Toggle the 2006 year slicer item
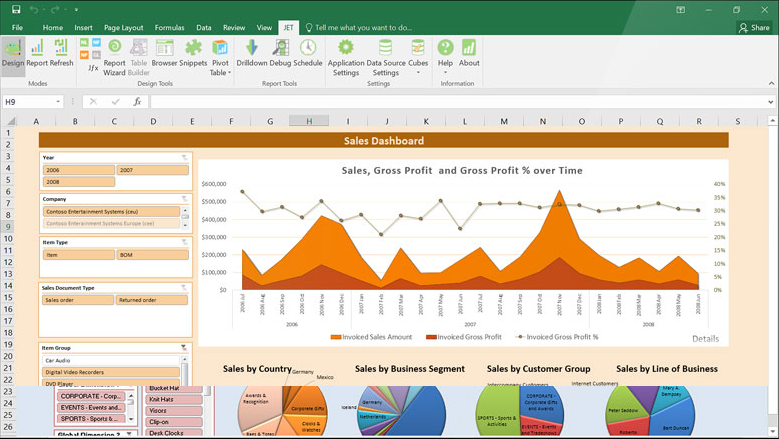 (78, 171)
